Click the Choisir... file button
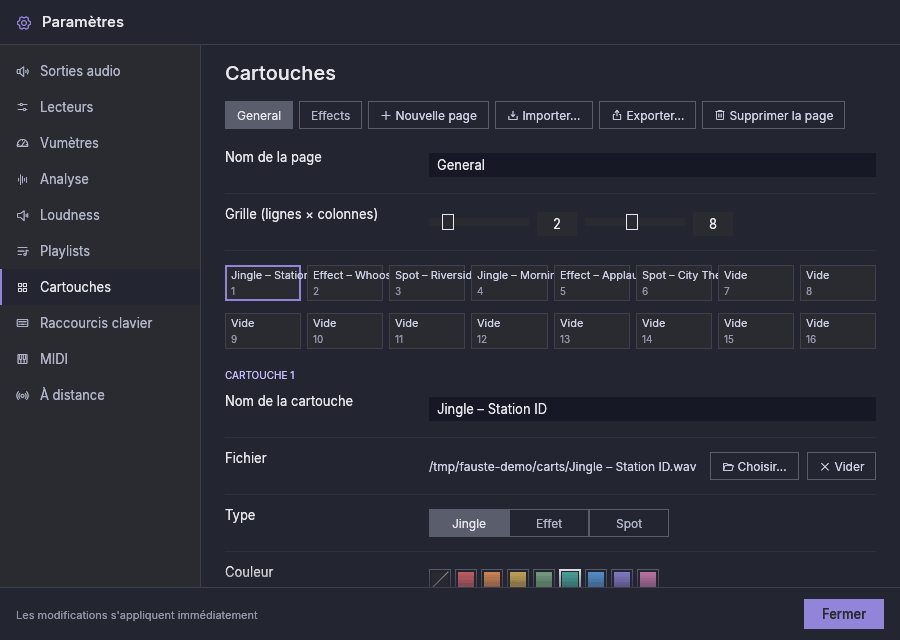The width and height of the screenshot is (900, 640). click(754, 466)
